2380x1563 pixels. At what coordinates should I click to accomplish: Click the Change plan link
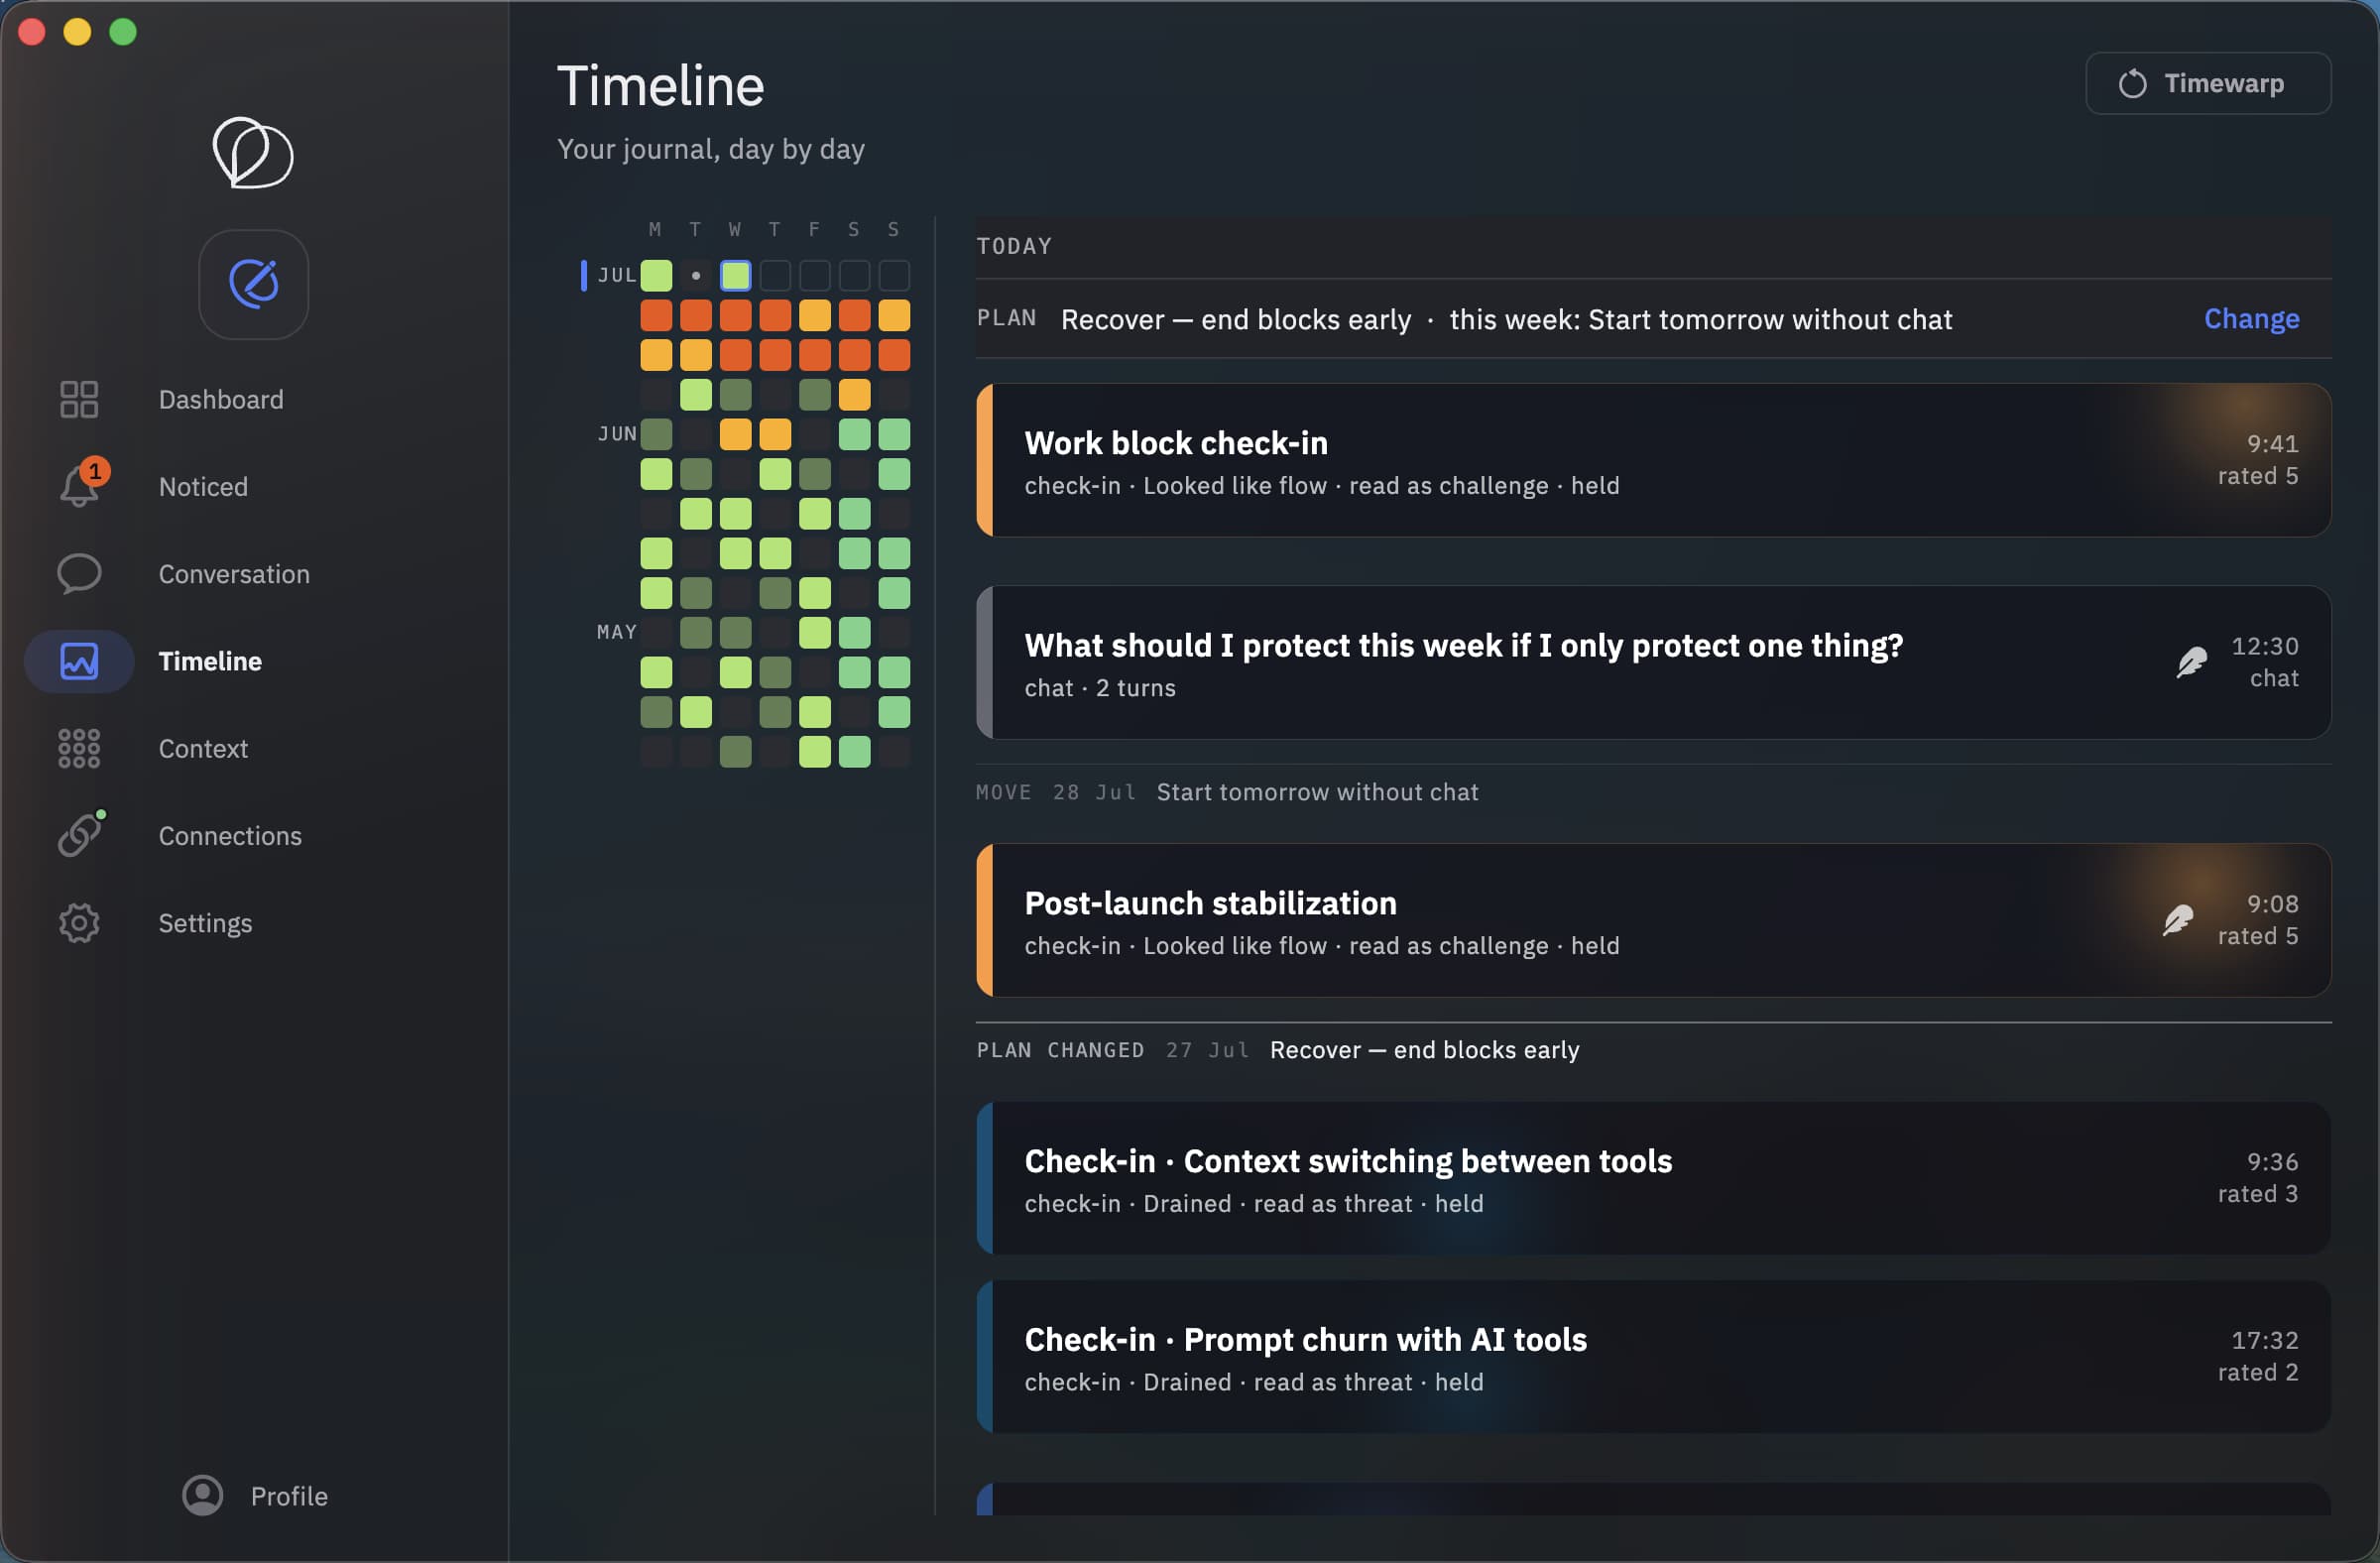coord(2251,318)
